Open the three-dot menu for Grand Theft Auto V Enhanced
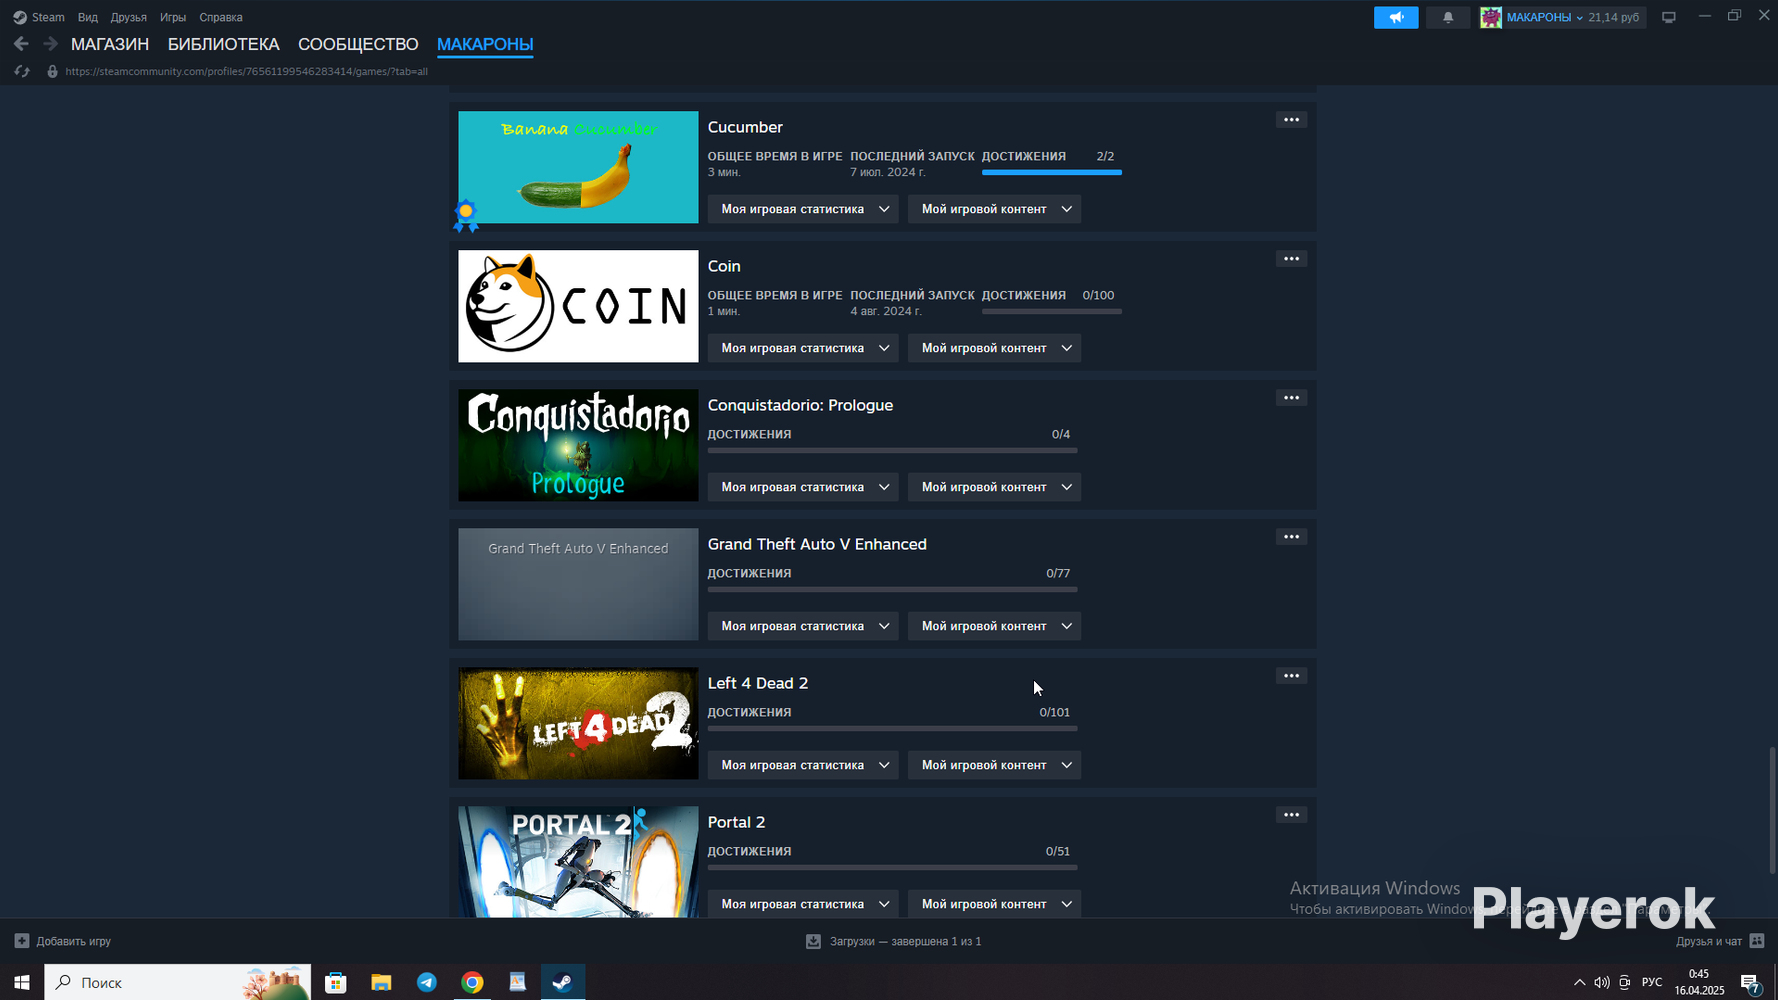Screen dimensions: 1778x1000 coord(1291,537)
